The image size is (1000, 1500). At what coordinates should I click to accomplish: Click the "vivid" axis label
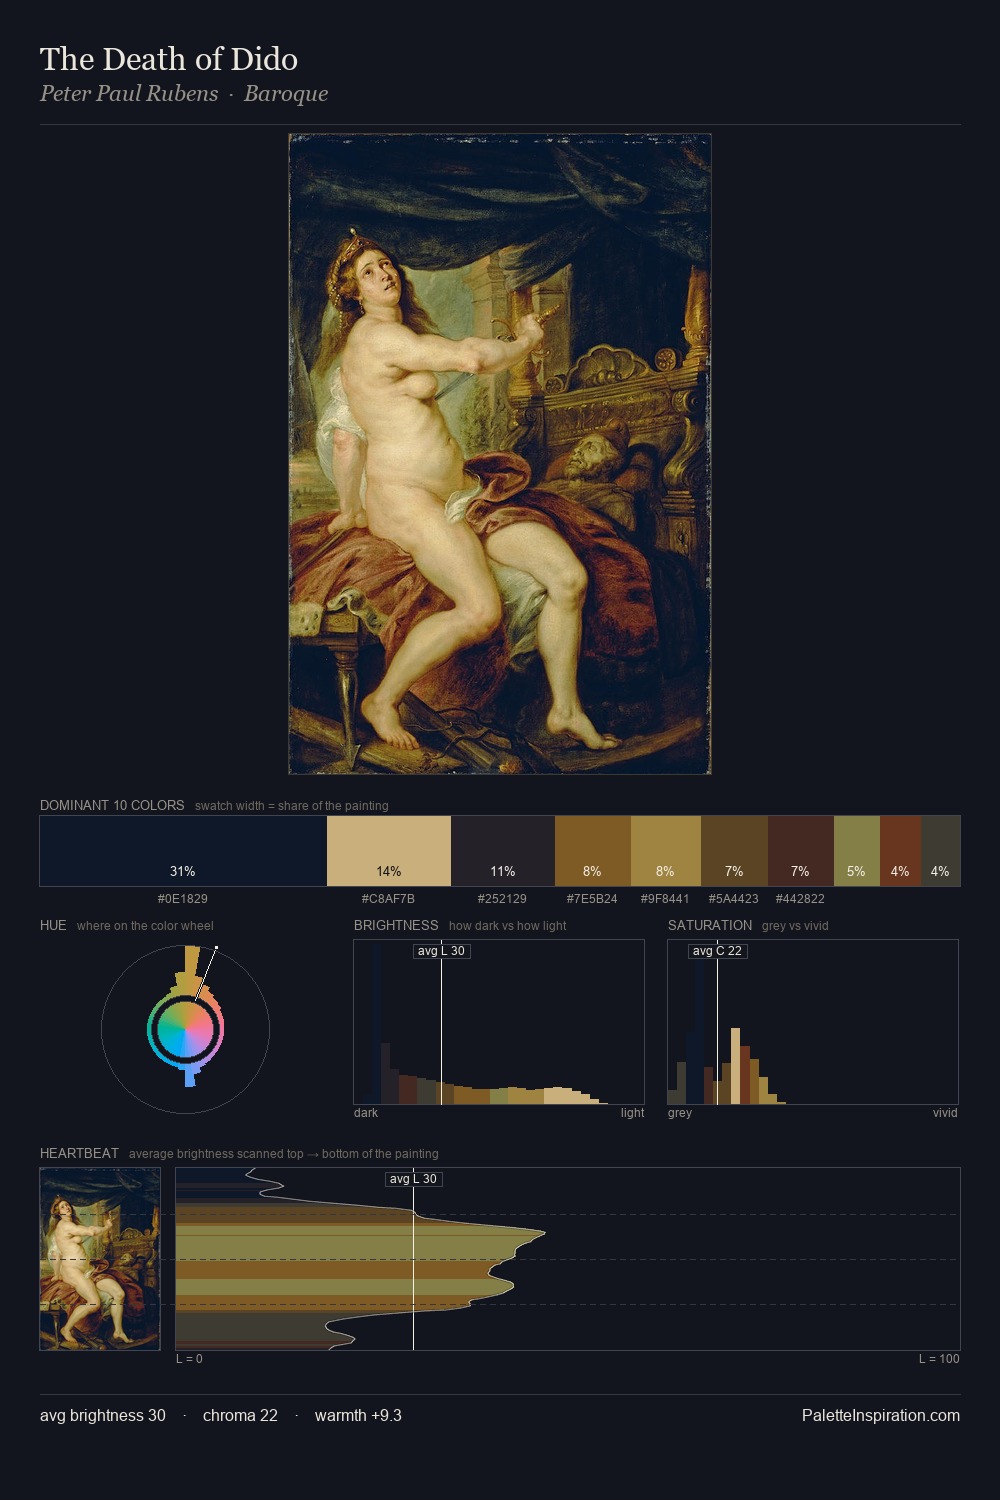click(945, 1113)
